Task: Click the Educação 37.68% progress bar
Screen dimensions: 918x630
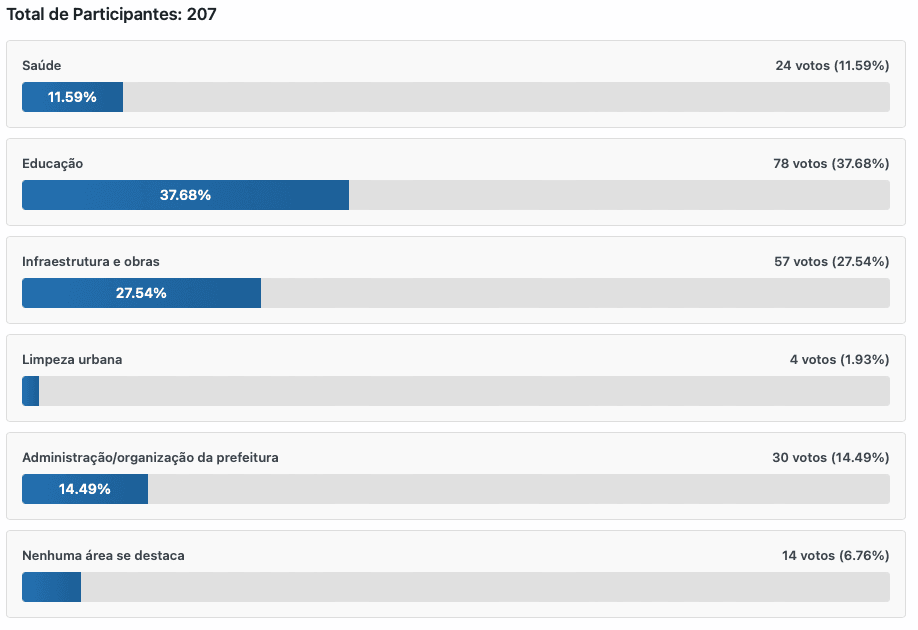Action: 185,195
